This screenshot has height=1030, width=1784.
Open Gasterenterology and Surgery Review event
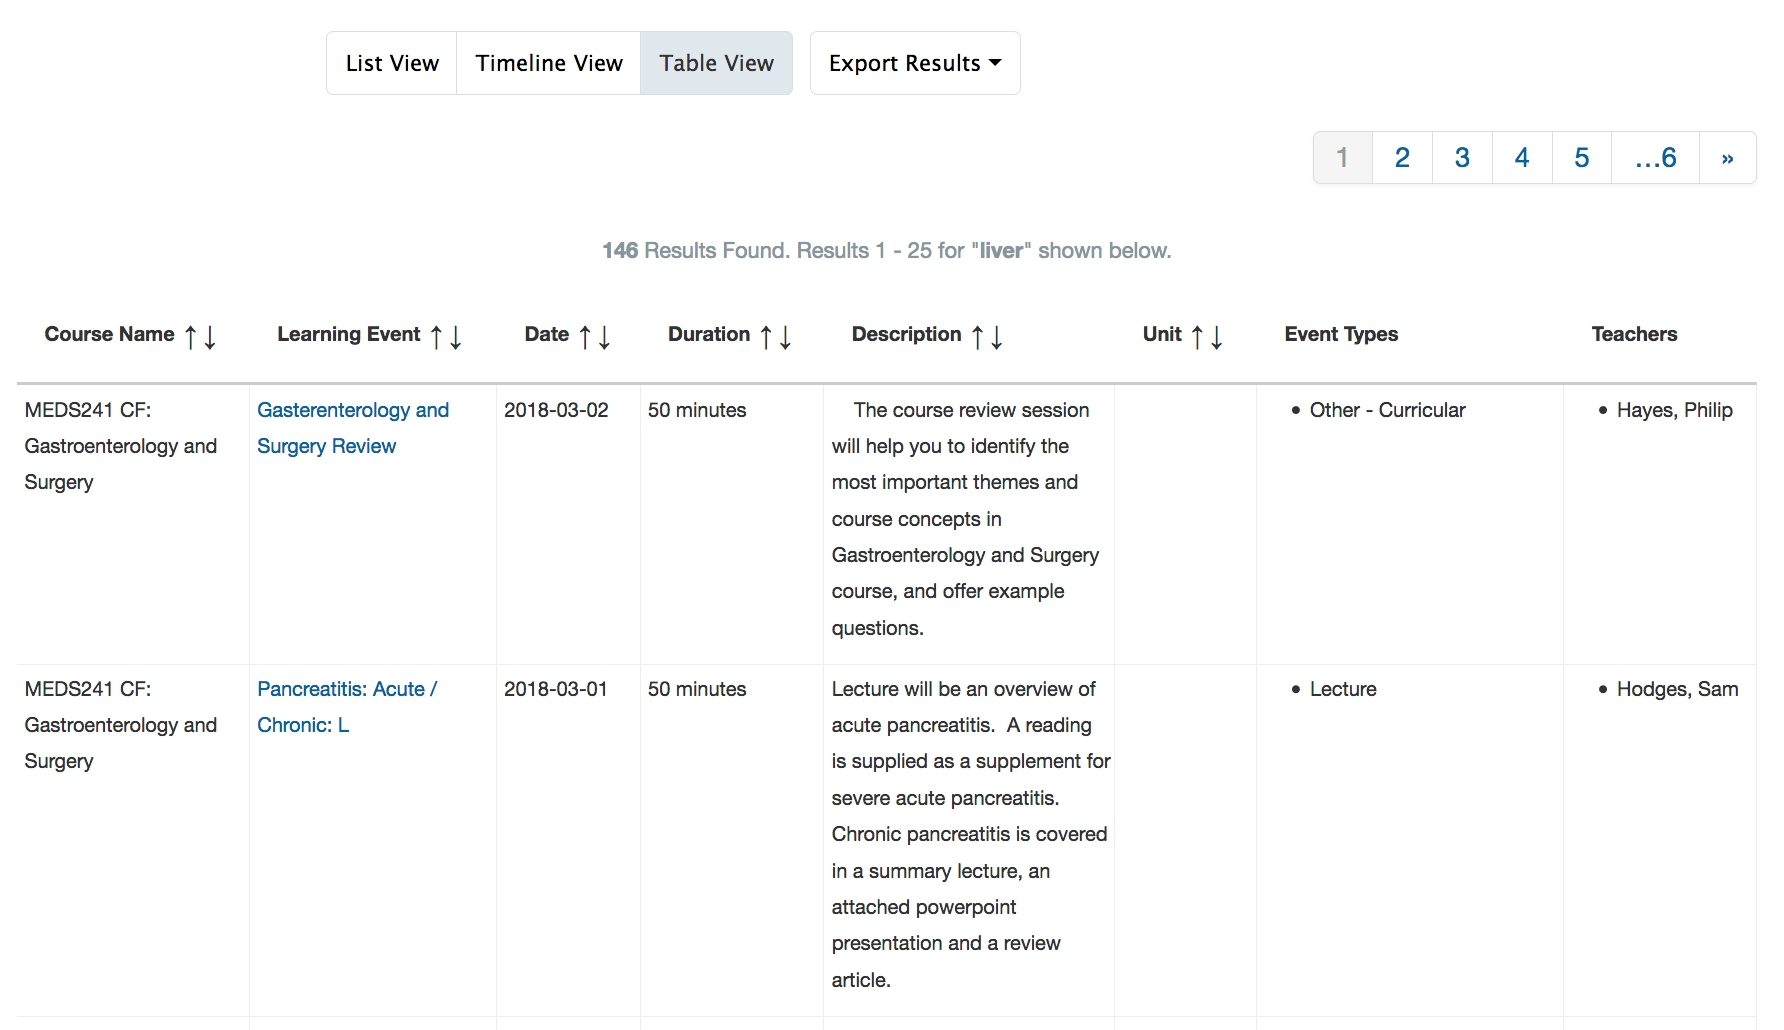[352, 428]
